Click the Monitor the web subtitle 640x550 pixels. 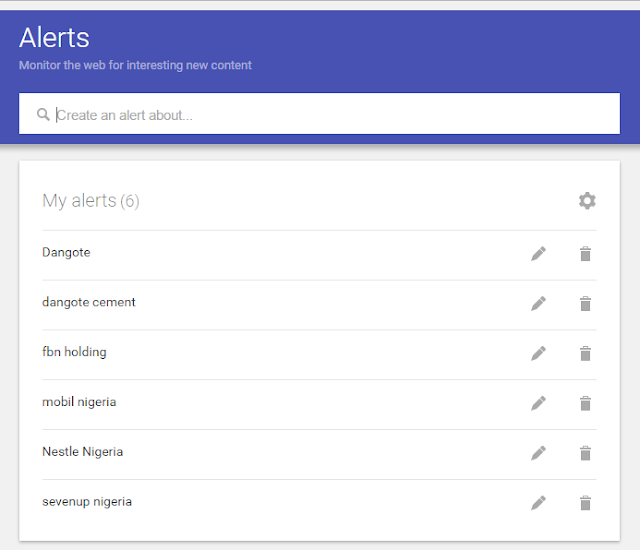point(135,65)
